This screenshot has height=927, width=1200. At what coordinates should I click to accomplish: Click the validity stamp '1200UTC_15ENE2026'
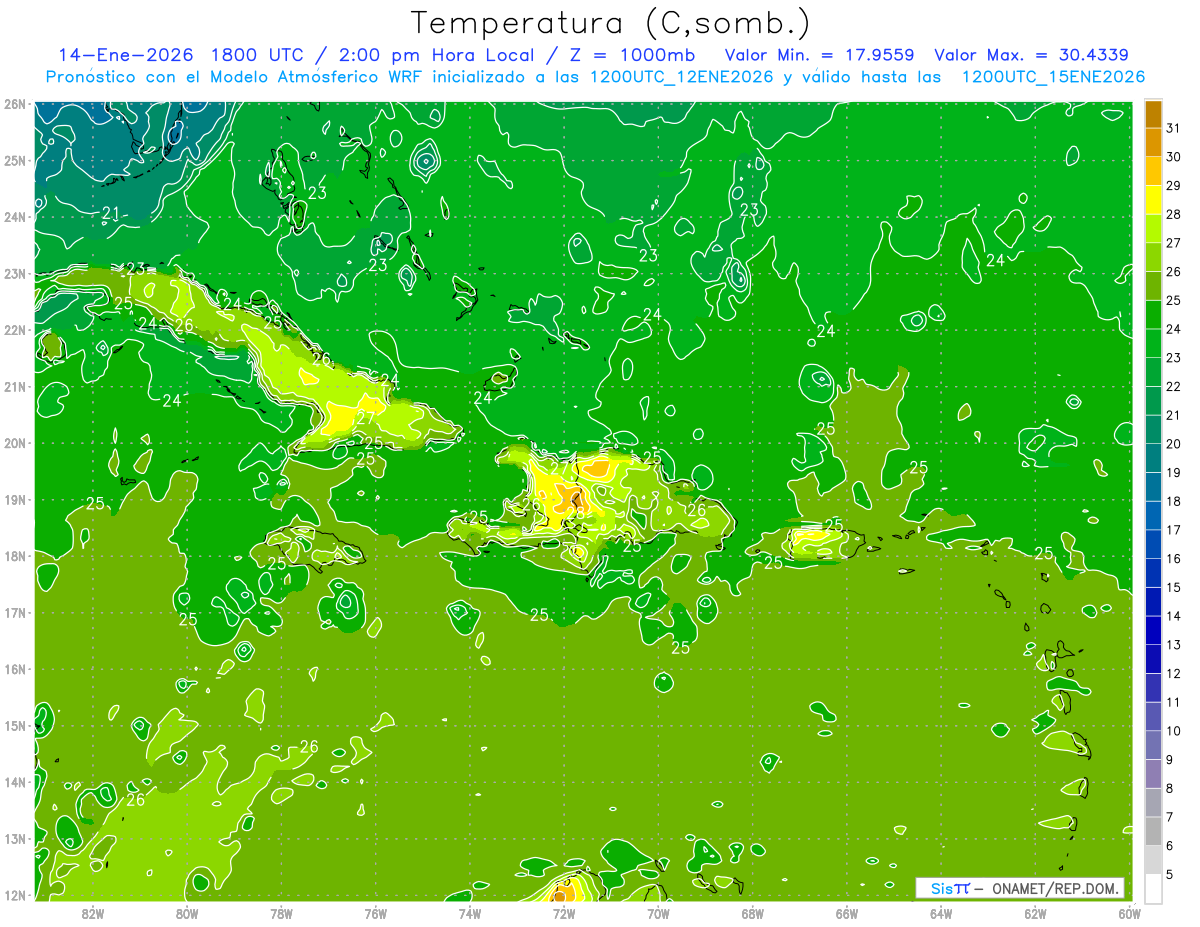(x=1053, y=77)
